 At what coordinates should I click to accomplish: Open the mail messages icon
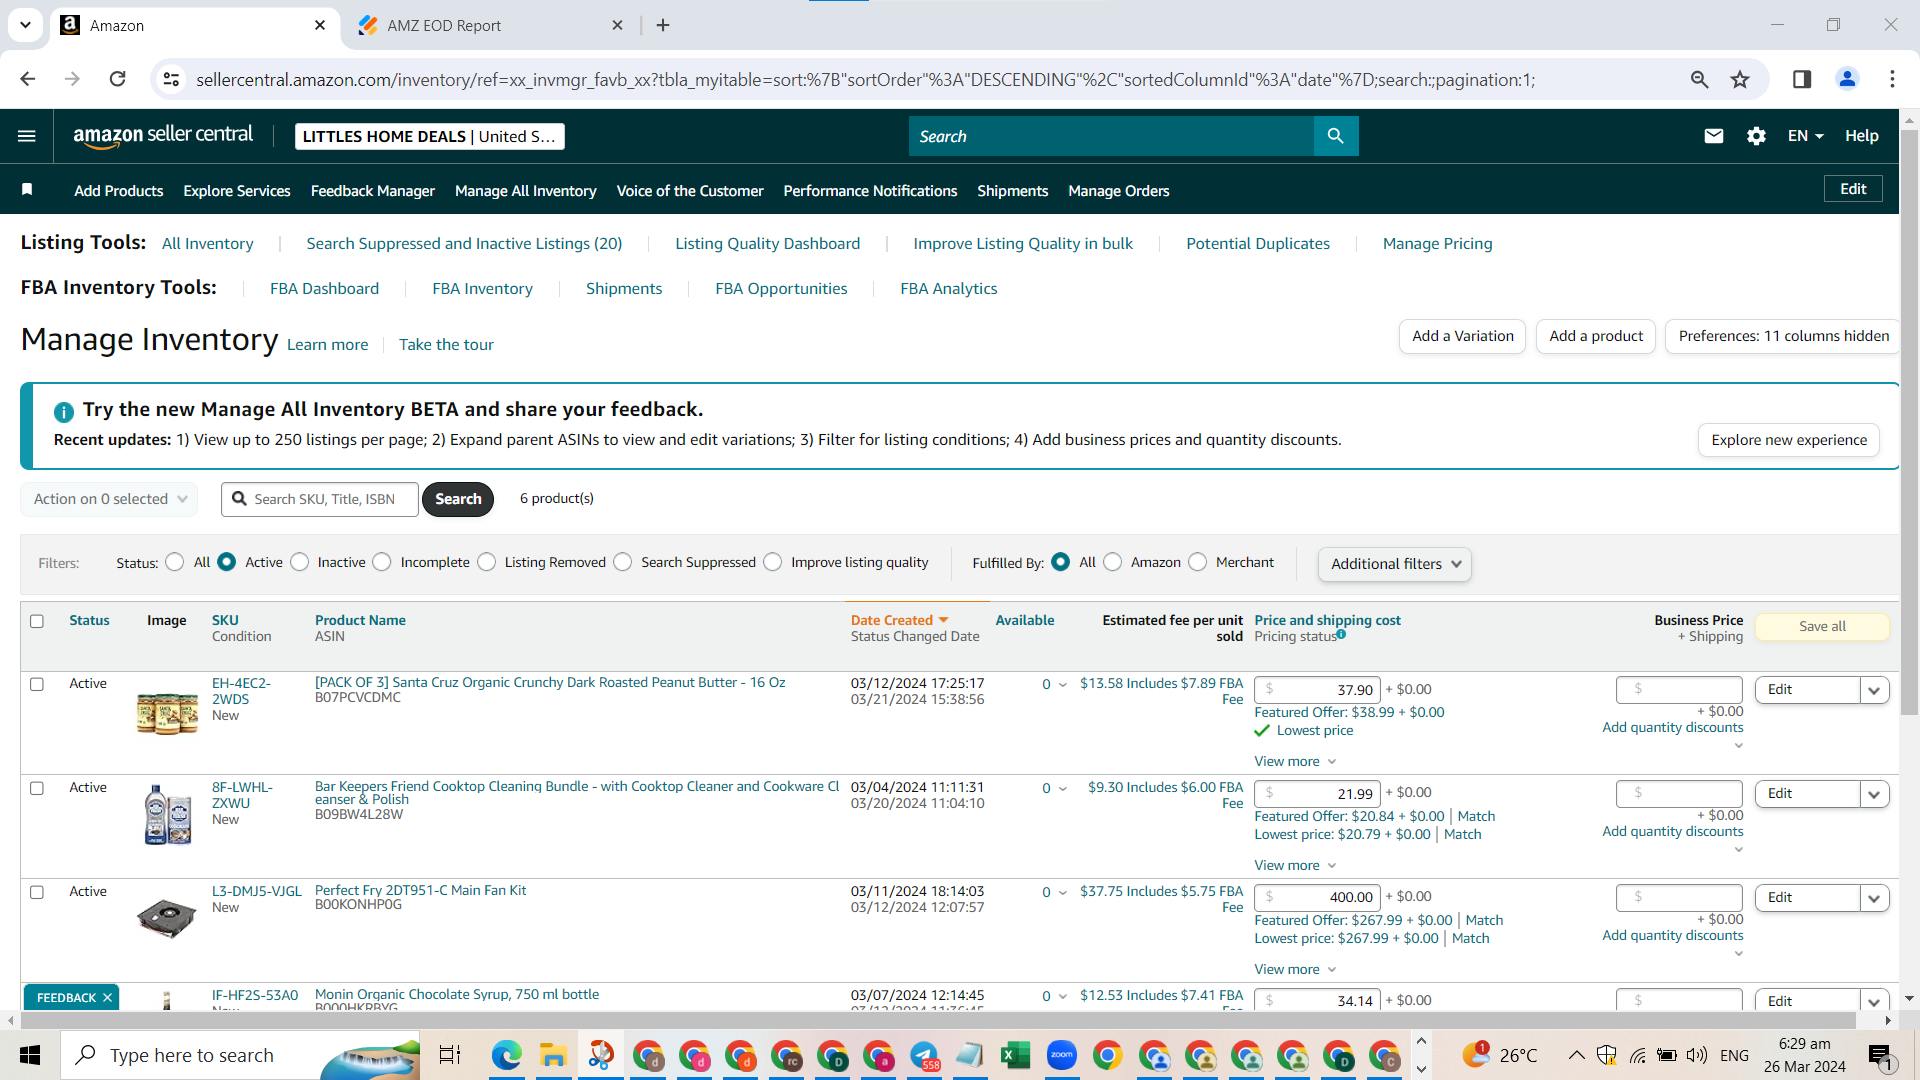pos(1713,136)
